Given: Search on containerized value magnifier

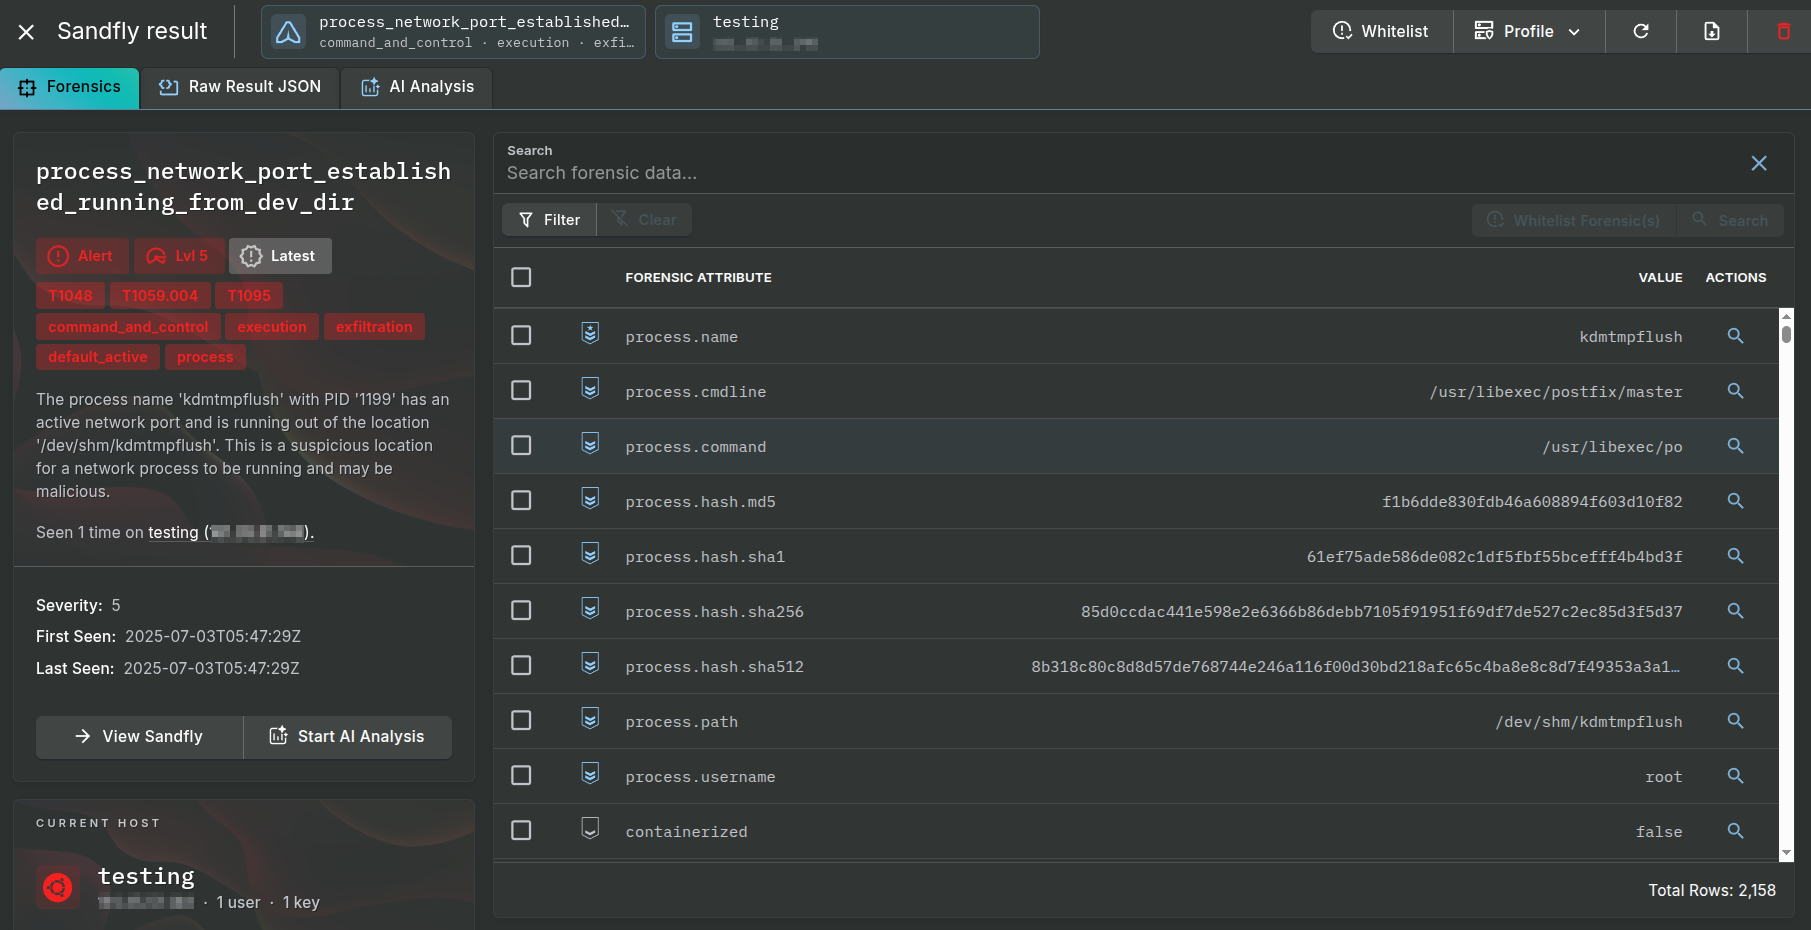Looking at the screenshot, I should point(1735,831).
